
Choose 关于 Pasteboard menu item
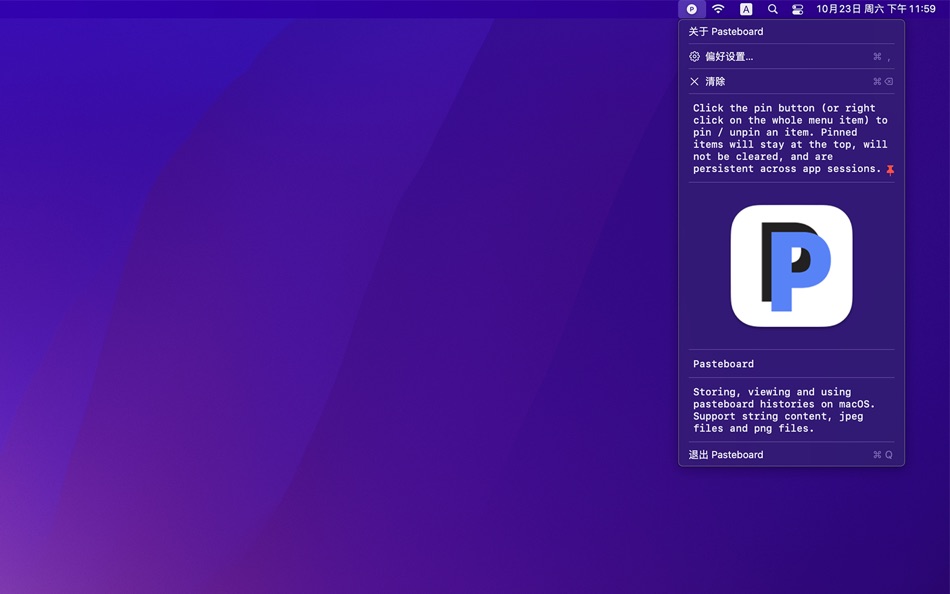(791, 32)
